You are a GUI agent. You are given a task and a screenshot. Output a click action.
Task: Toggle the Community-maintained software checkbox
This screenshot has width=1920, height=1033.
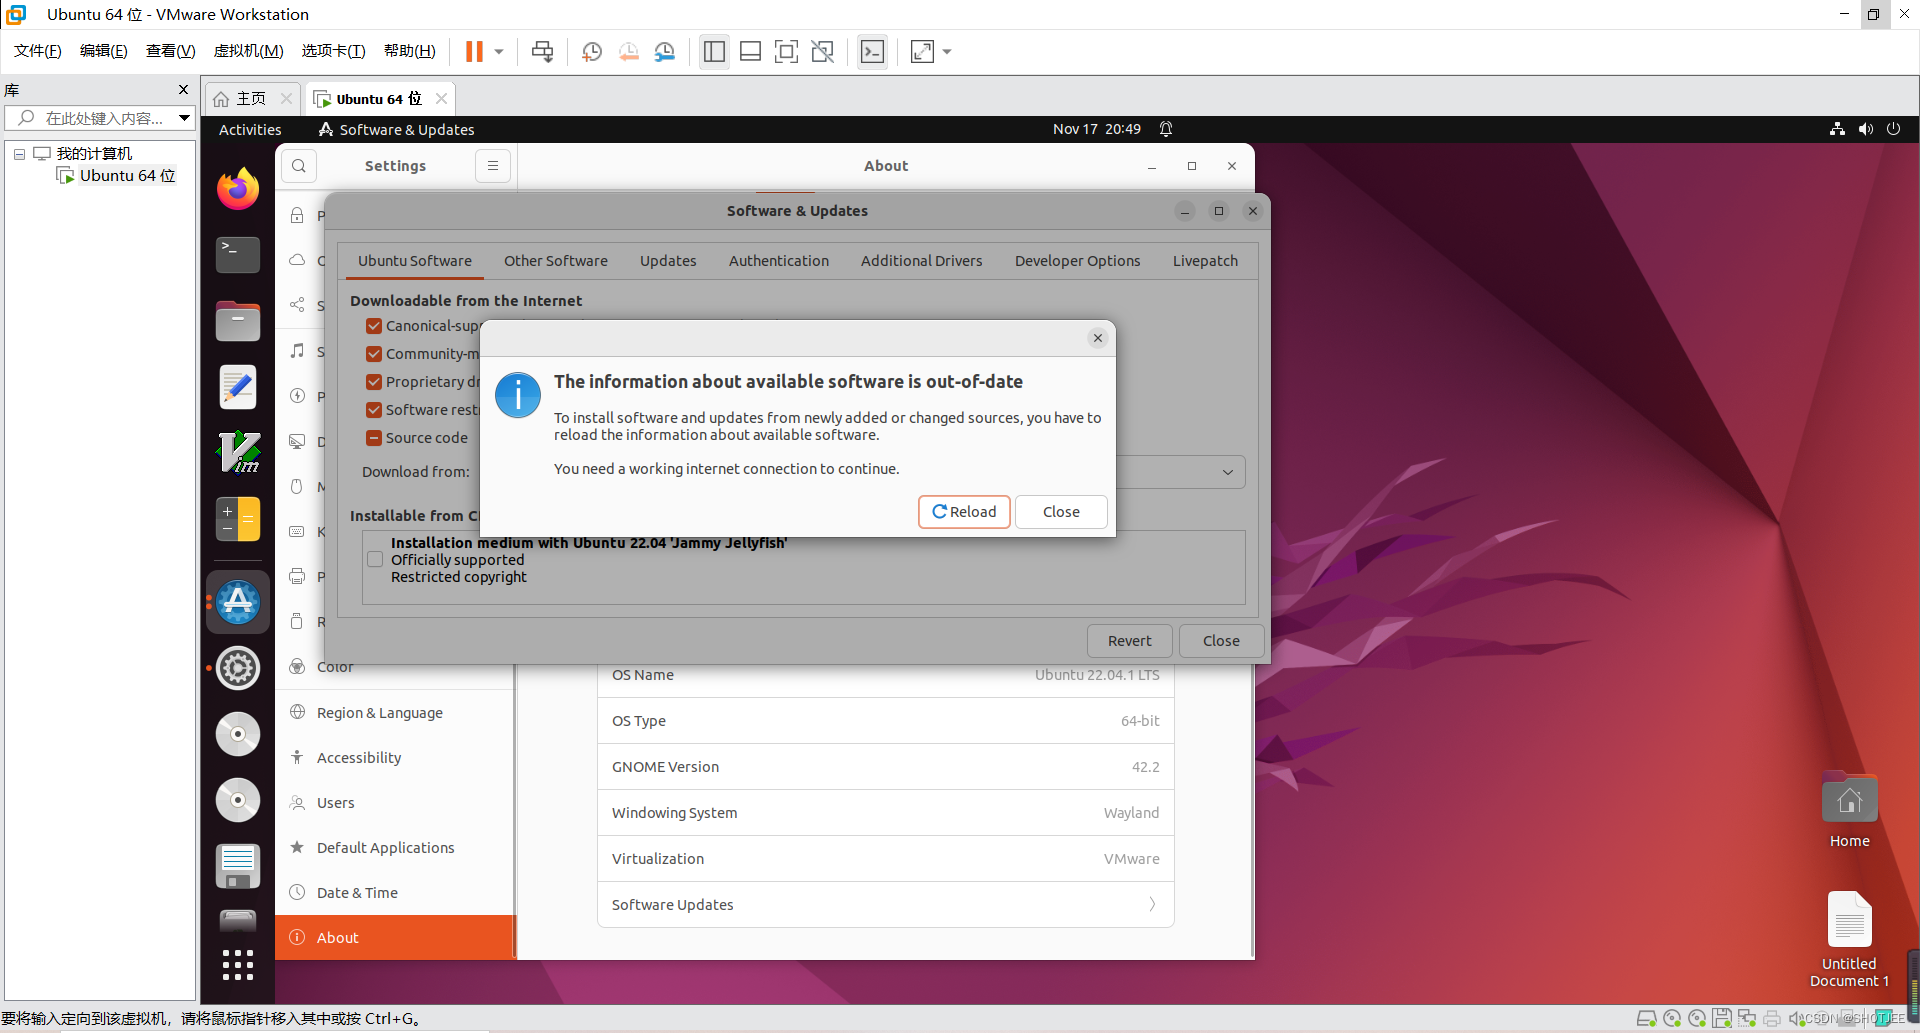click(374, 354)
